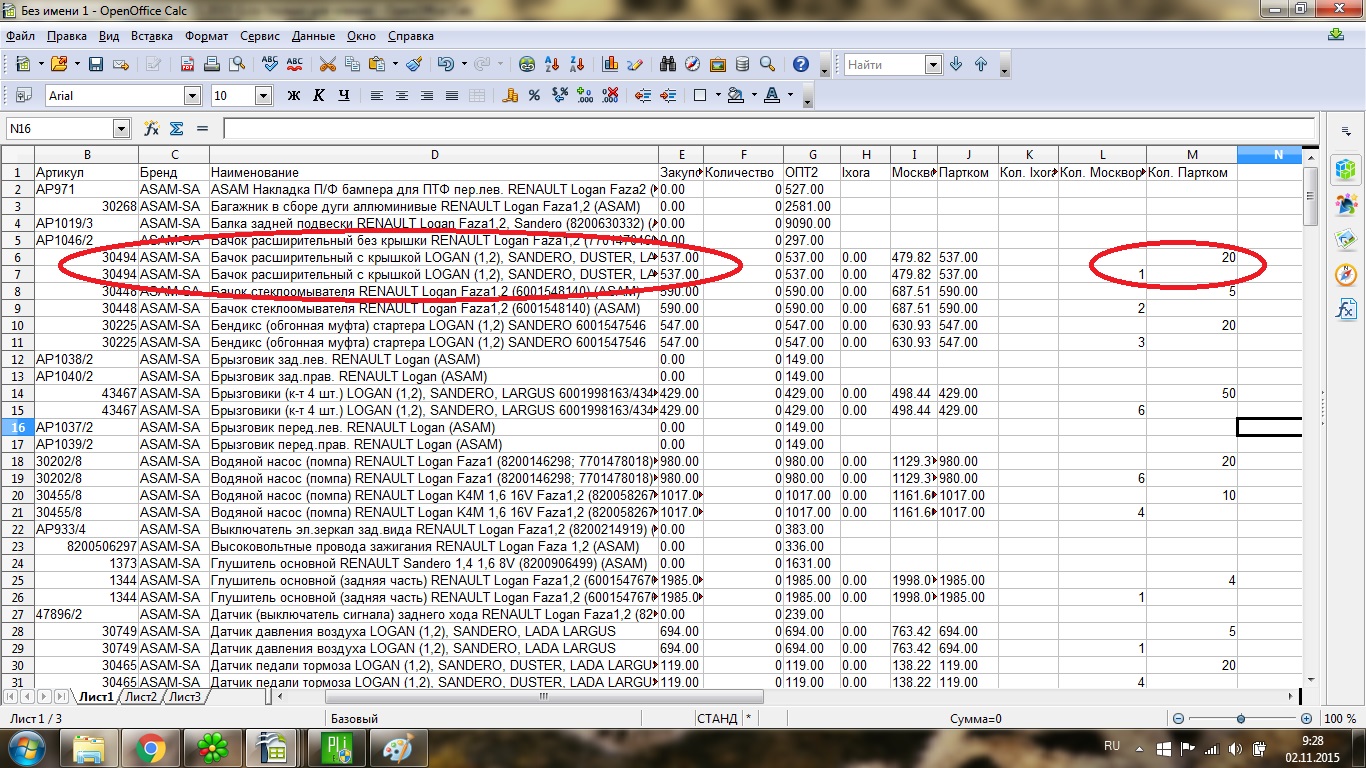Toggle underline formatting (Ч)
The height and width of the screenshot is (768, 1366).
pyautogui.click(x=344, y=95)
